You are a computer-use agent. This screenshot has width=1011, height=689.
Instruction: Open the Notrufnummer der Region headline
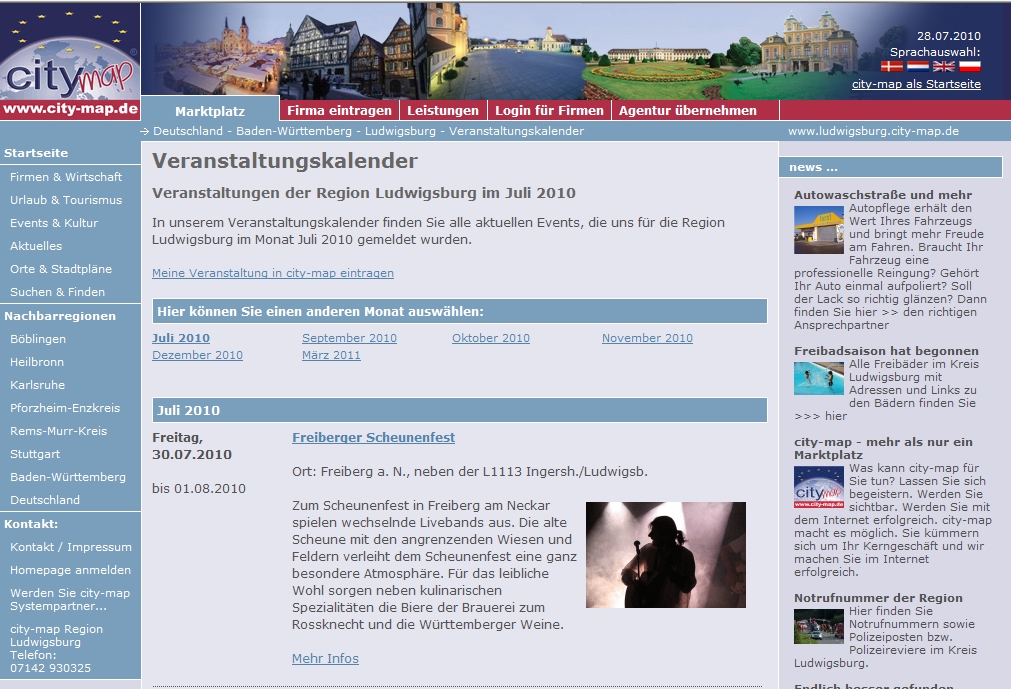[878, 598]
